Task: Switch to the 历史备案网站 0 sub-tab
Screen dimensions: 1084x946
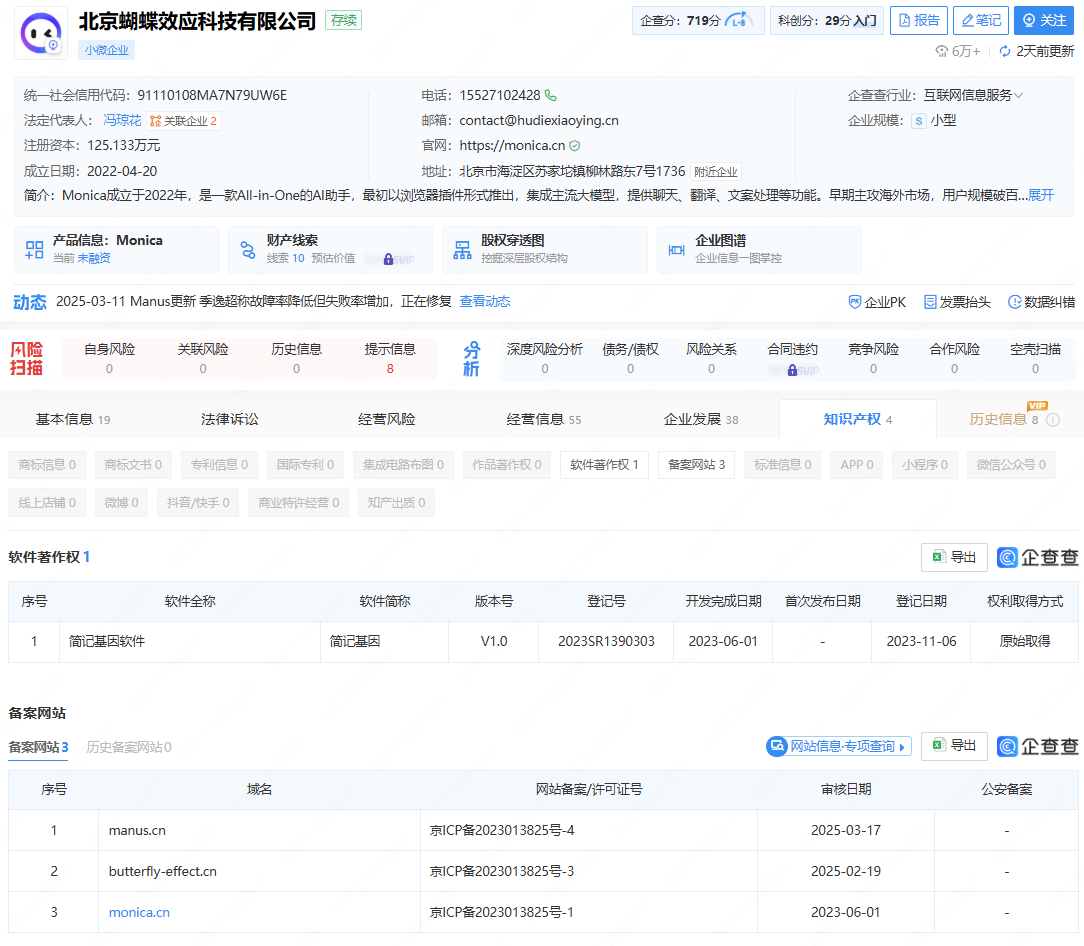Action: point(129,748)
